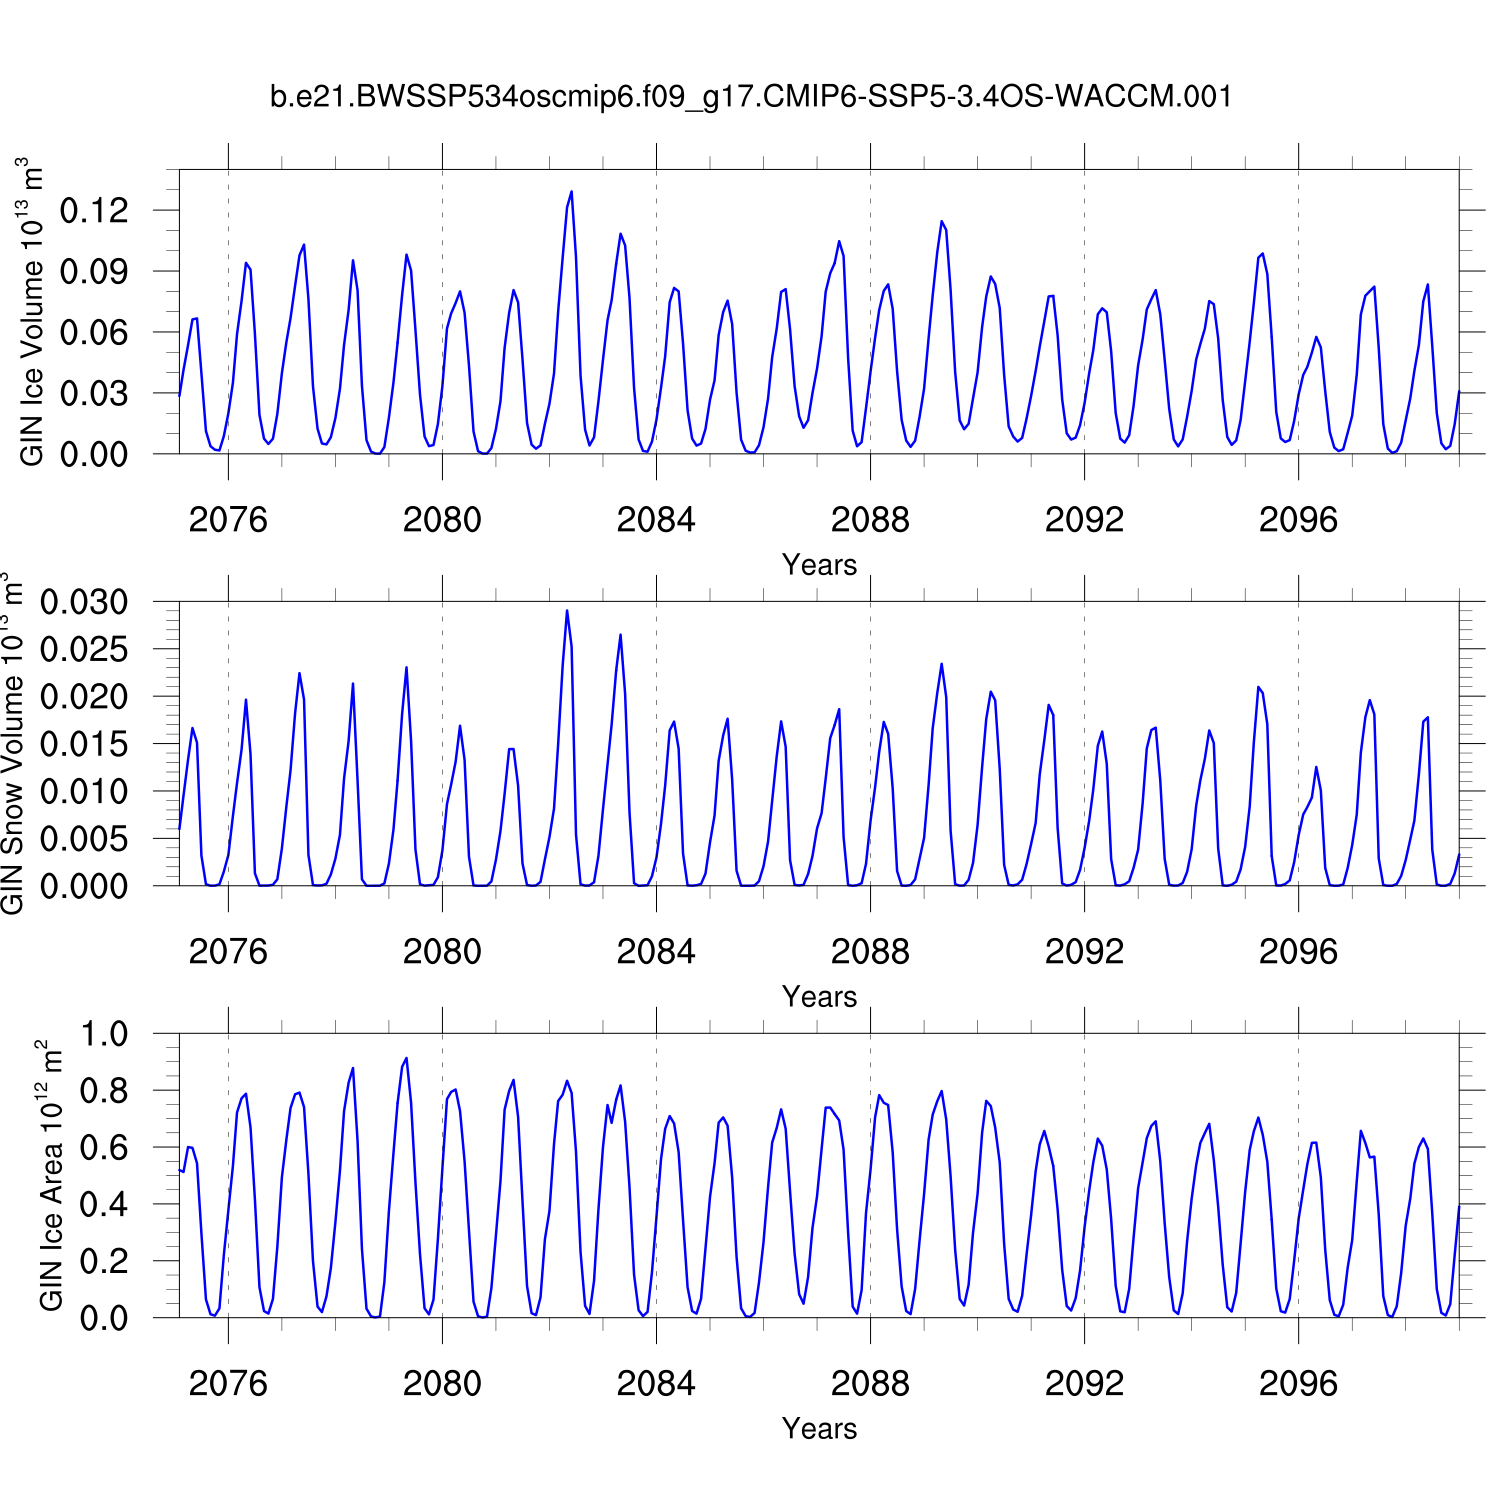Viewport: 1500px width, 1500px height.
Task: Click the Years label under the middle panel
Action: click(819, 997)
